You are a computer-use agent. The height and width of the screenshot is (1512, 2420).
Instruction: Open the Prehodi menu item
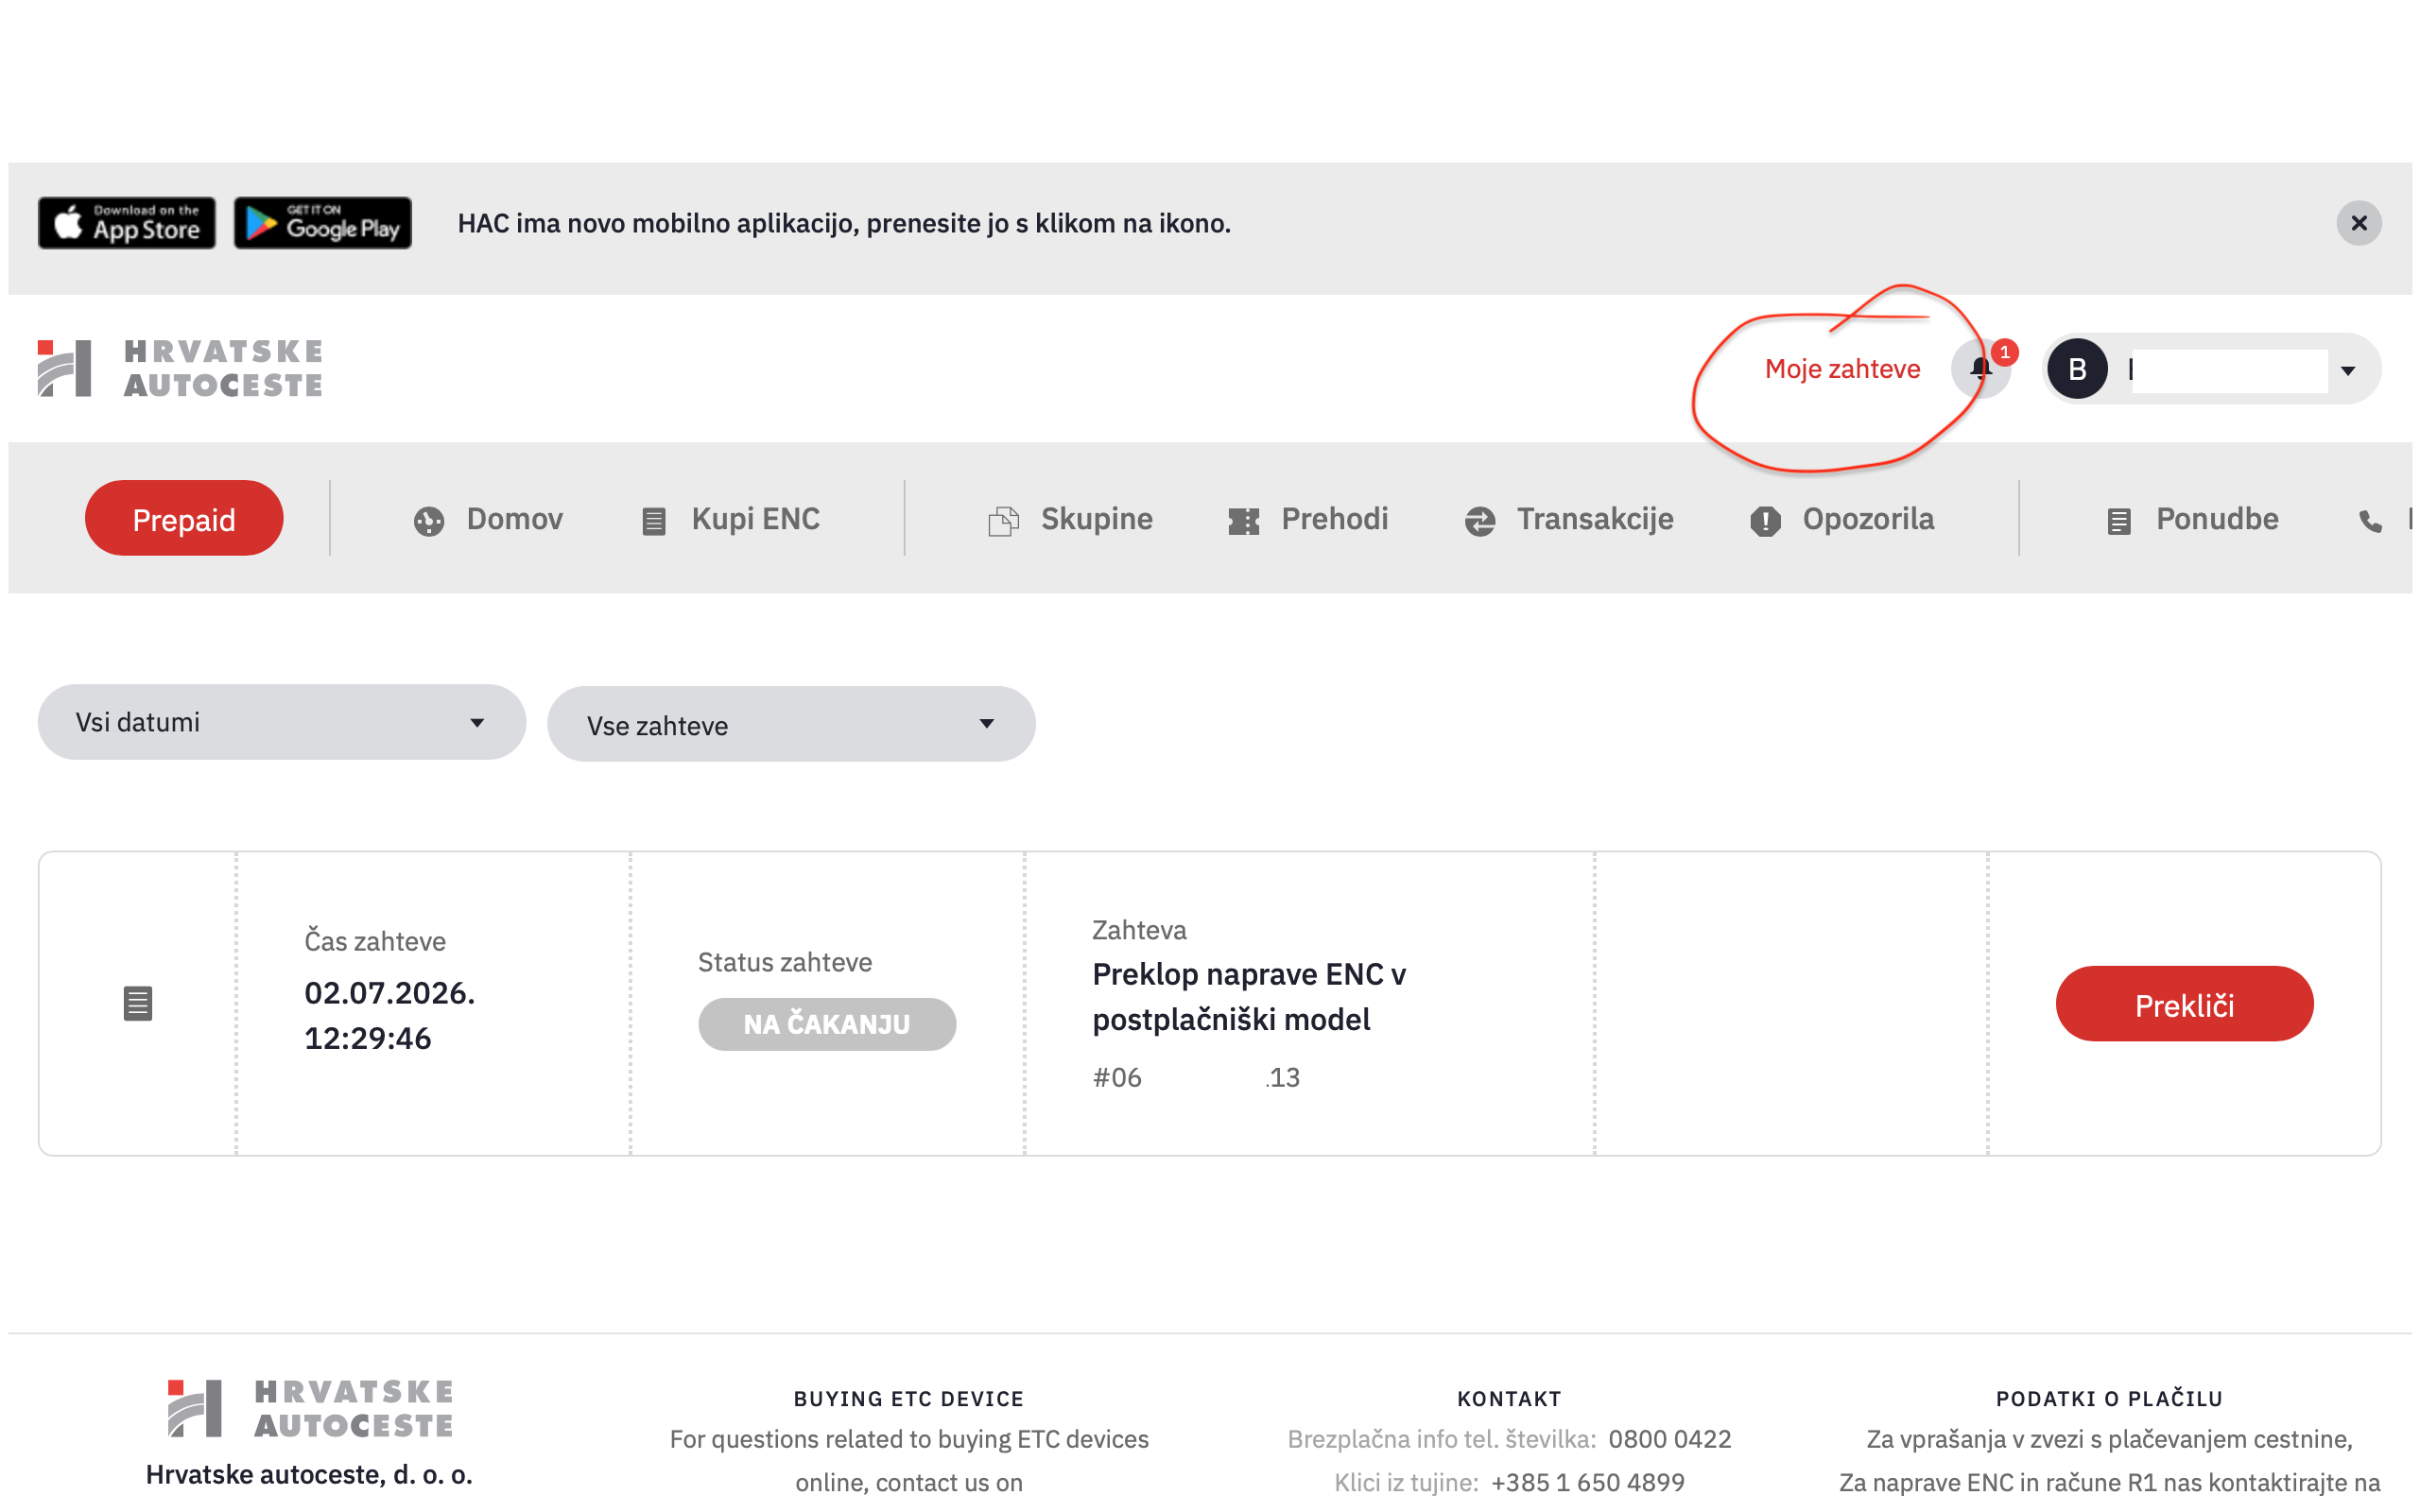(x=1308, y=519)
